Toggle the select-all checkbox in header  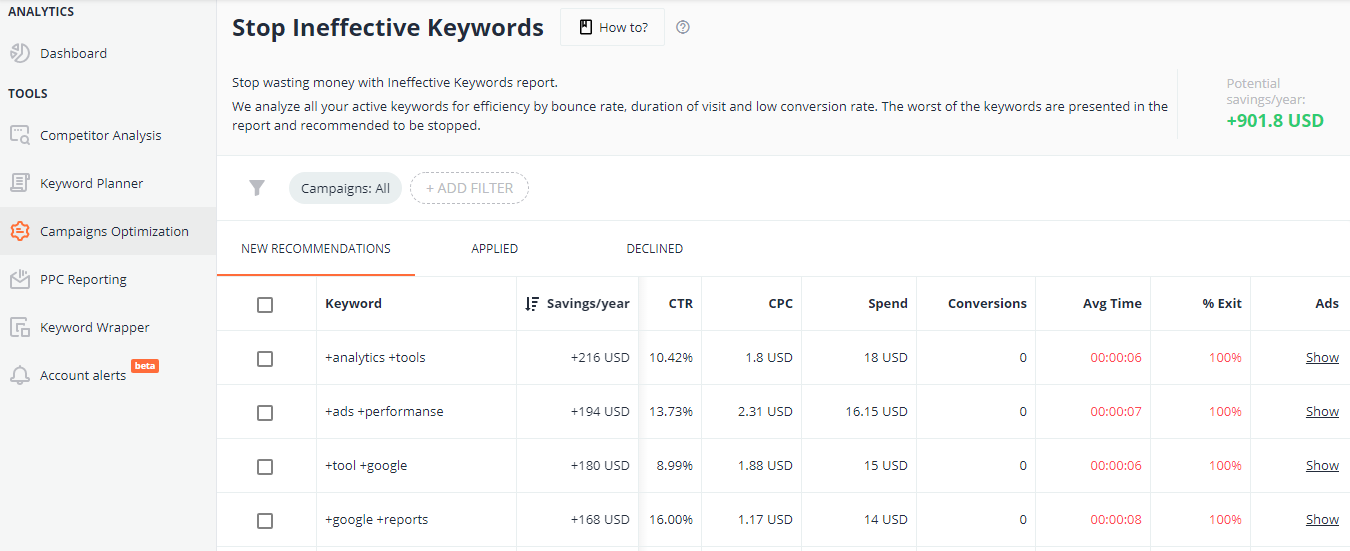coord(265,305)
